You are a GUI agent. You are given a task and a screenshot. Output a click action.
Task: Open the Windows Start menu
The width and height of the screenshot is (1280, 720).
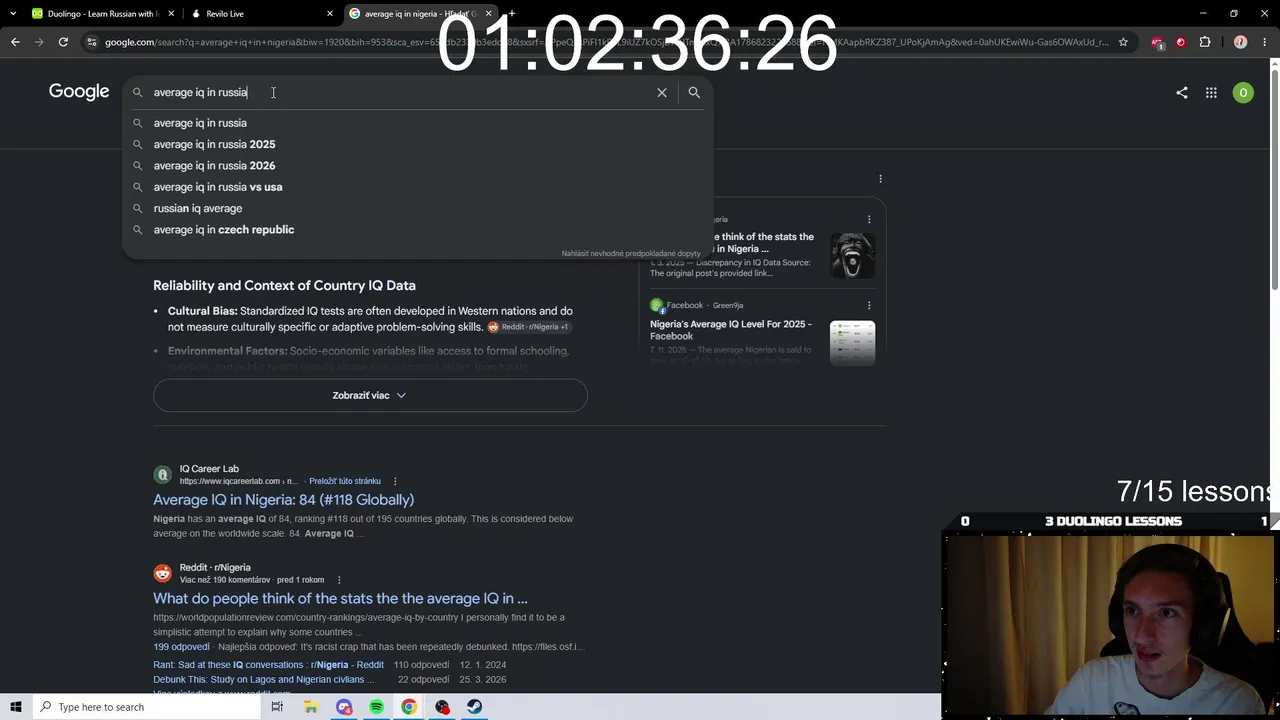(x=16, y=707)
